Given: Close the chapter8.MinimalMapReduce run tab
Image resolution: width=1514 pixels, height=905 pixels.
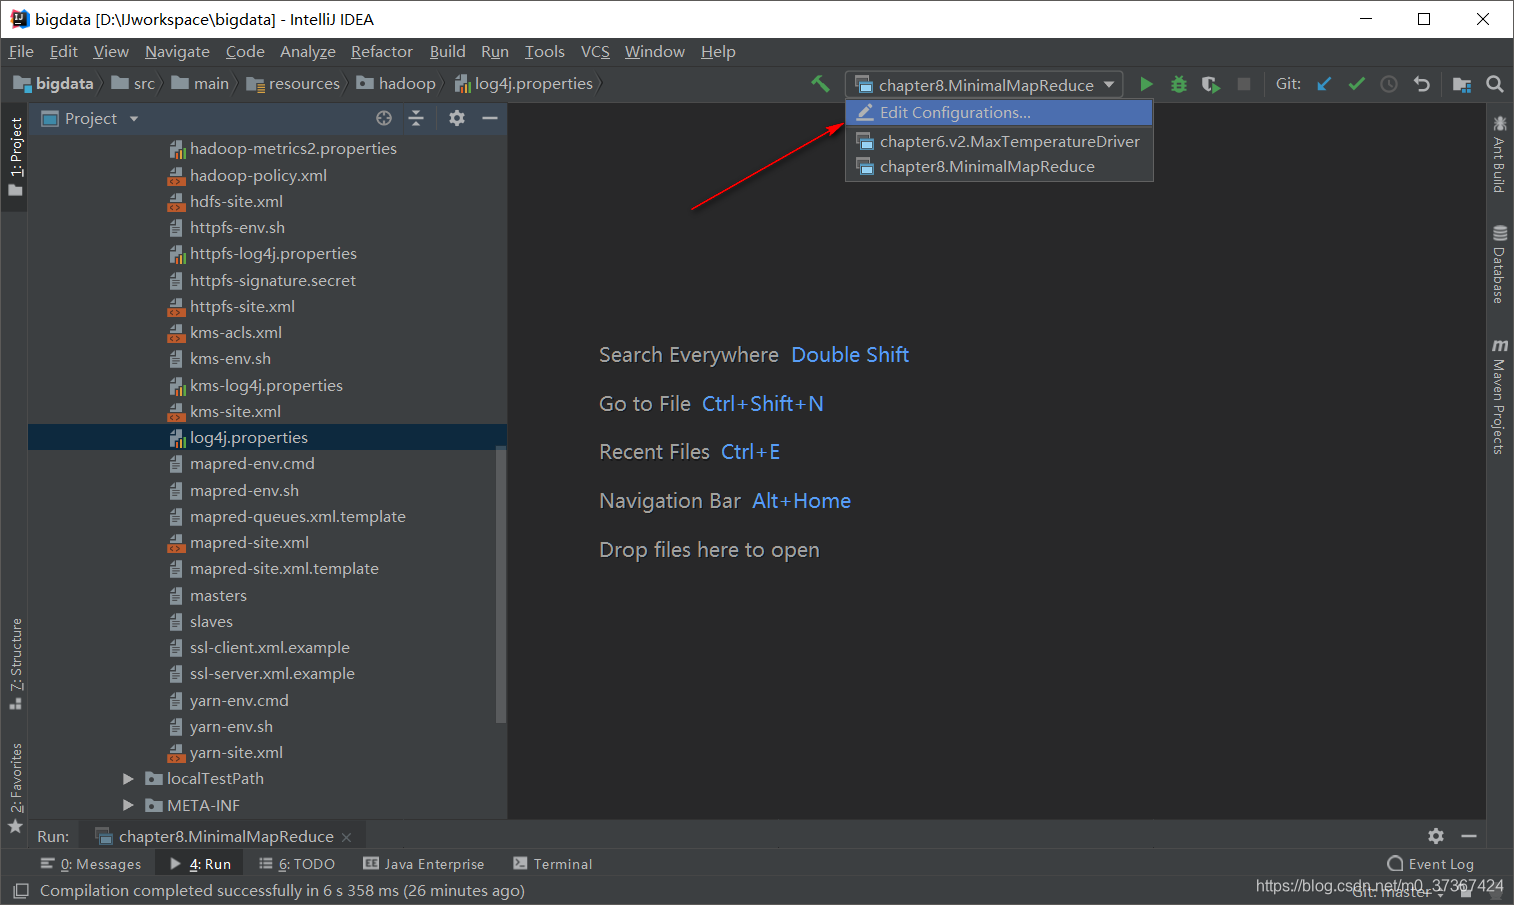Looking at the screenshot, I should click(x=347, y=837).
